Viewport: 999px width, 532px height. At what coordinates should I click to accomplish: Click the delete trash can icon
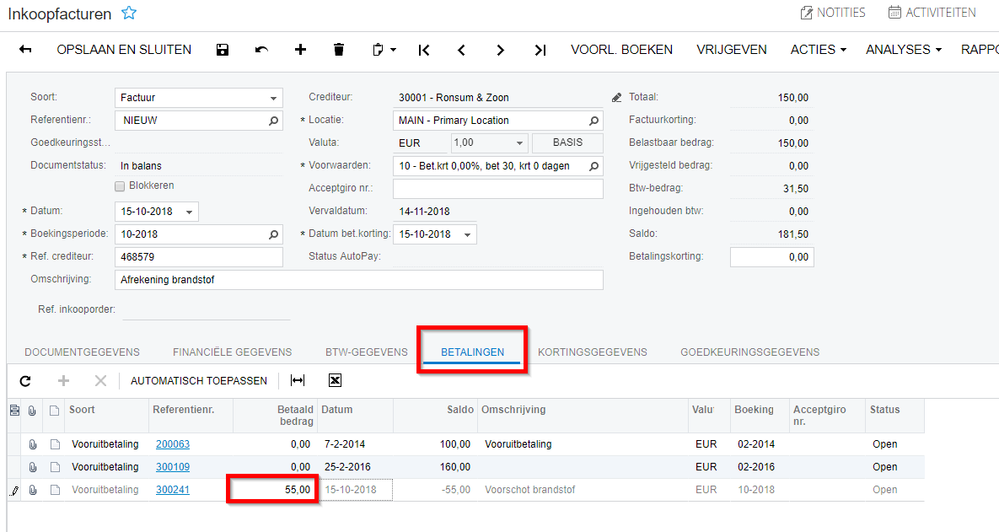tap(339, 50)
